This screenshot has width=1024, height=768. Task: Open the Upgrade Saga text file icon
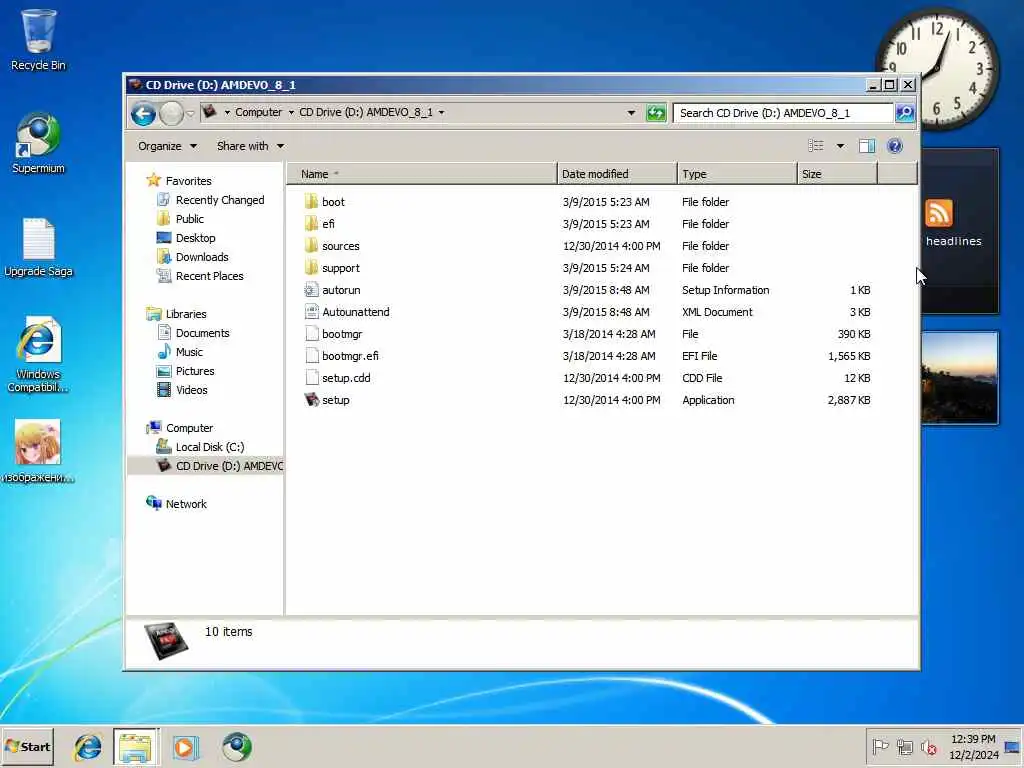(38, 247)
